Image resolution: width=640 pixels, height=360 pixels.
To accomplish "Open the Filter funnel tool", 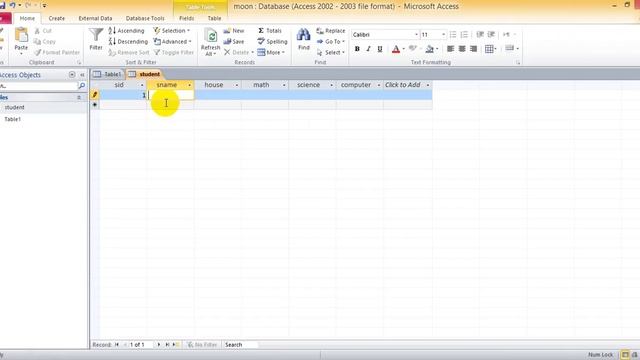I will (96, 40).
